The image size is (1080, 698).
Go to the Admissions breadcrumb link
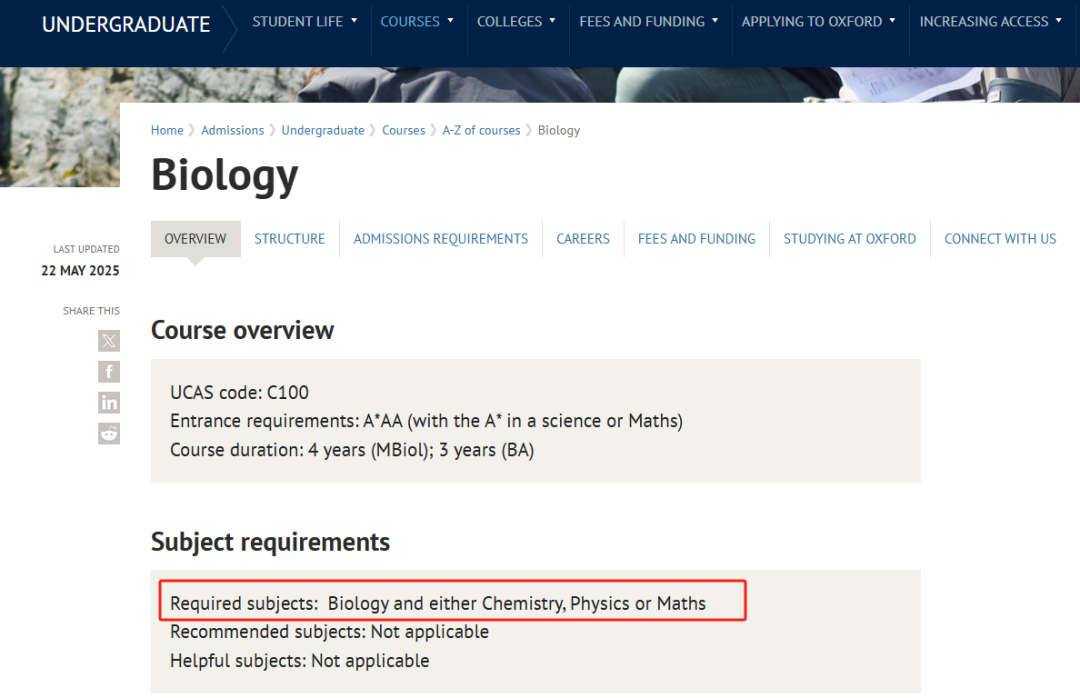tap(232, 130)
